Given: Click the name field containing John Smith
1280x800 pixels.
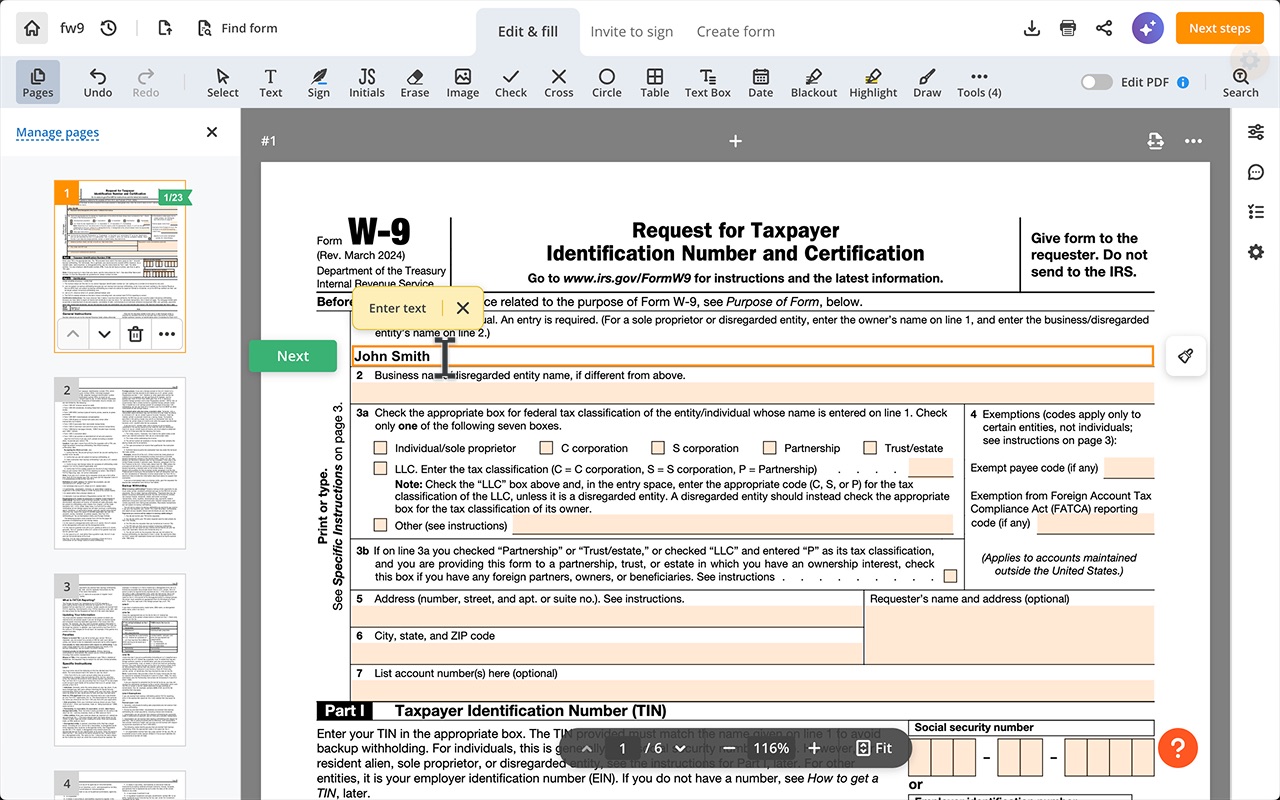Looking at the screenshot, I should (x=752, y=356).
